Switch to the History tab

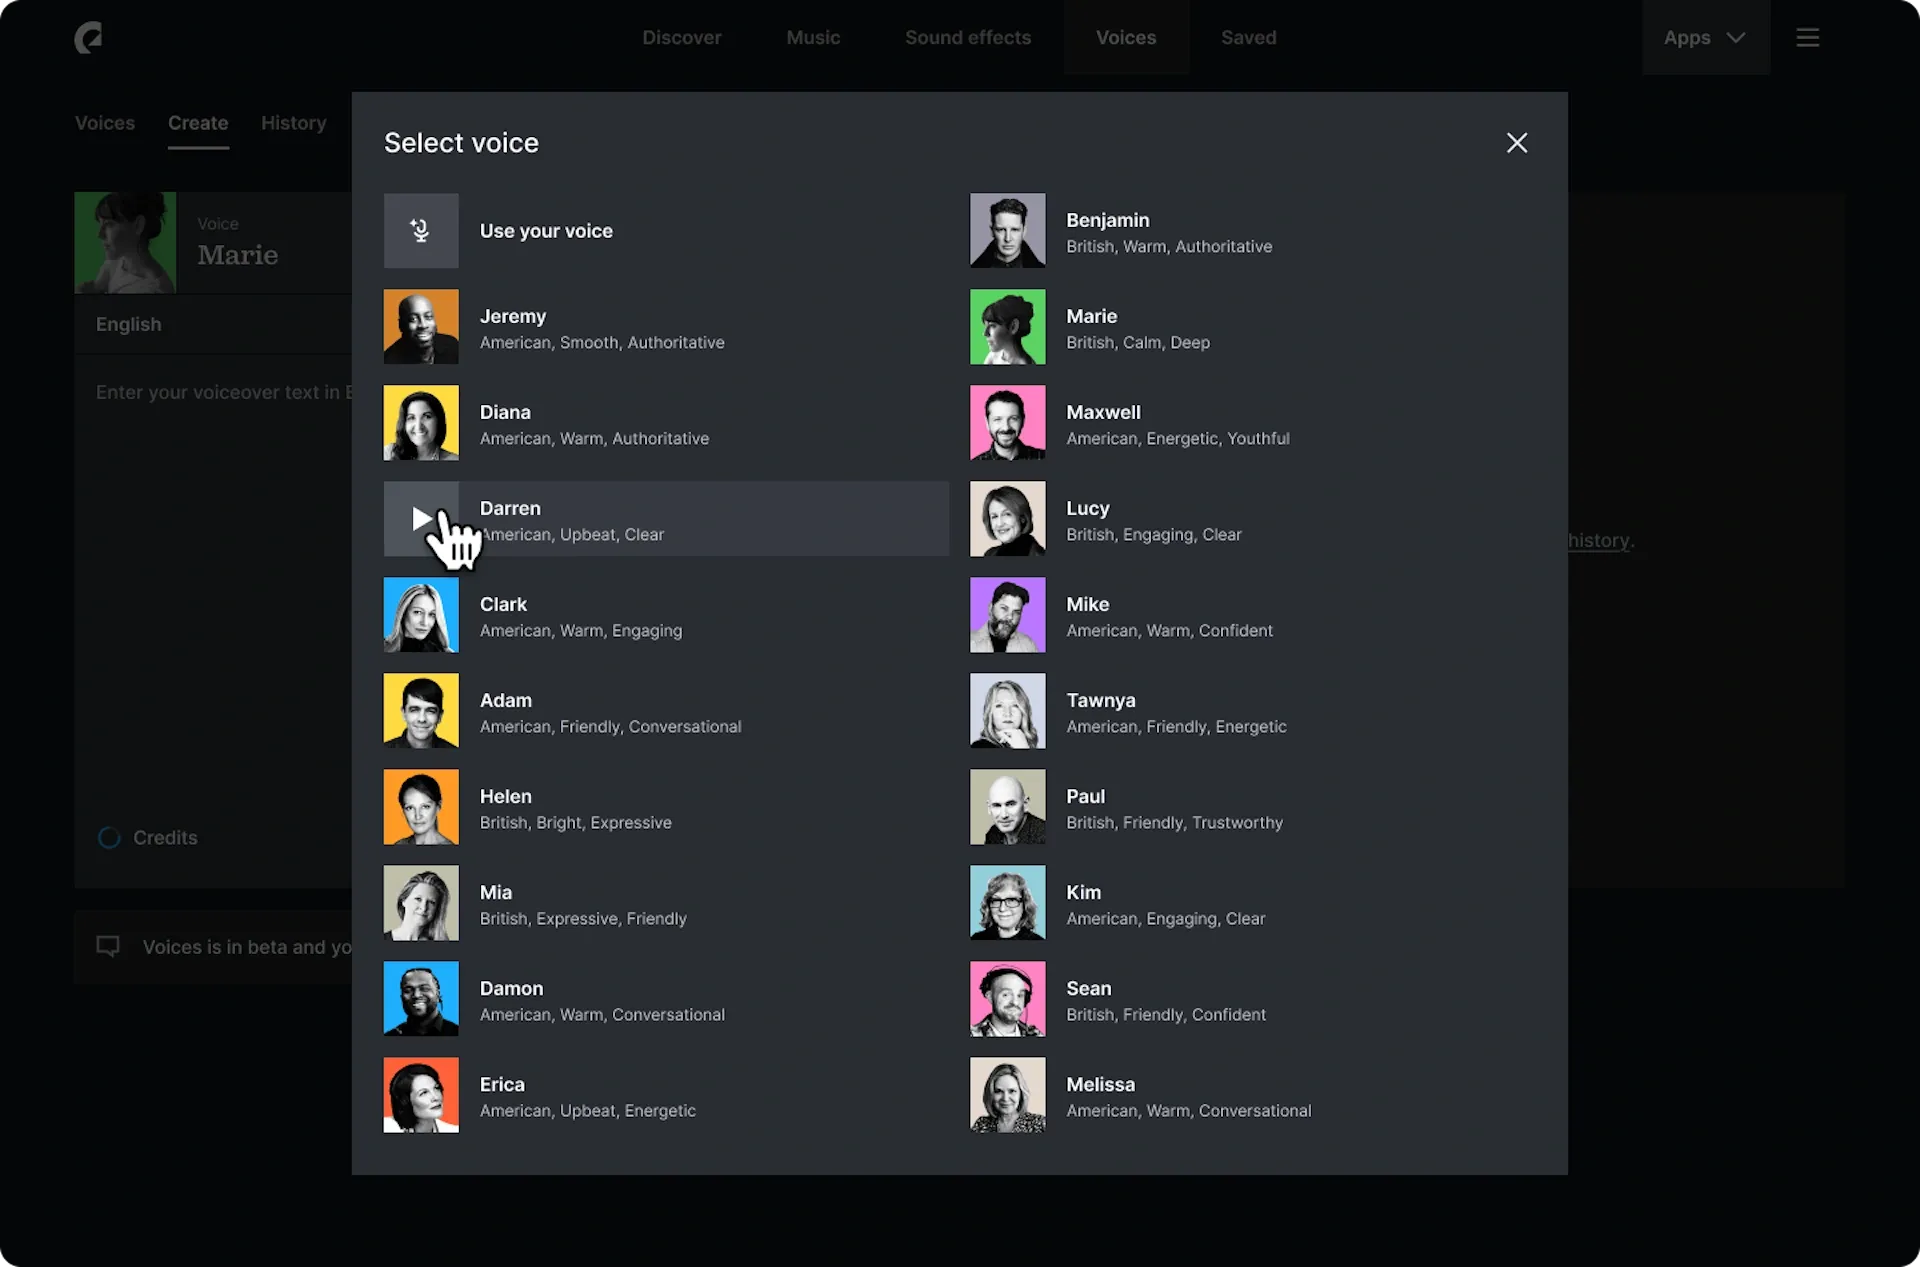(x=293, y=122)
